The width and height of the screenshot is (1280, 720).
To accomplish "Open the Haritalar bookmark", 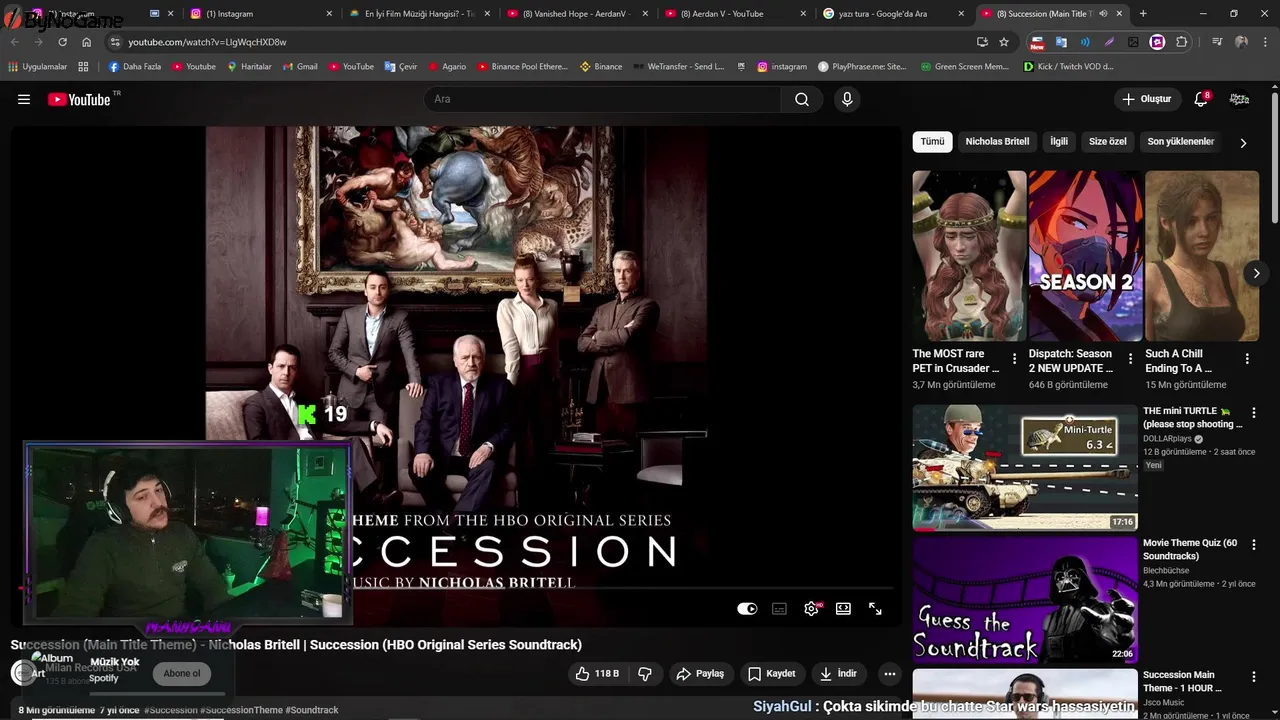I will click(249, 66).
